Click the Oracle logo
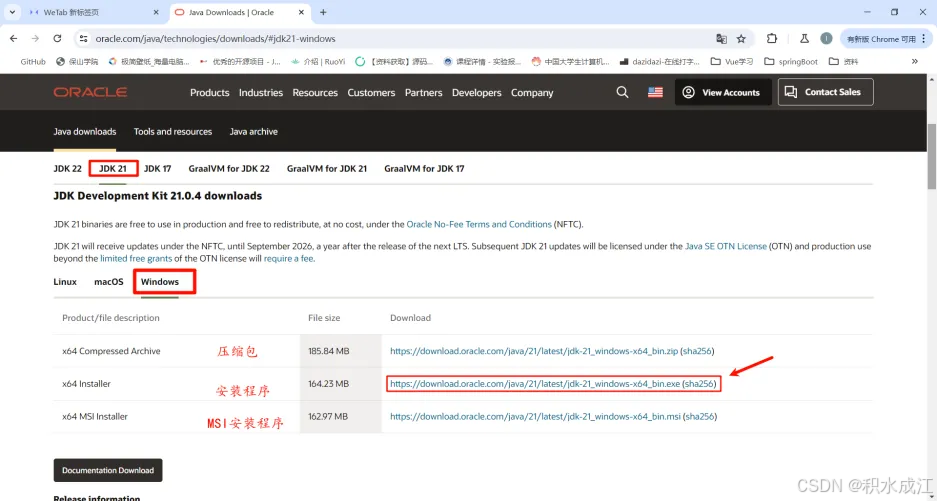937x501 pixels. [x=90, y=92]
